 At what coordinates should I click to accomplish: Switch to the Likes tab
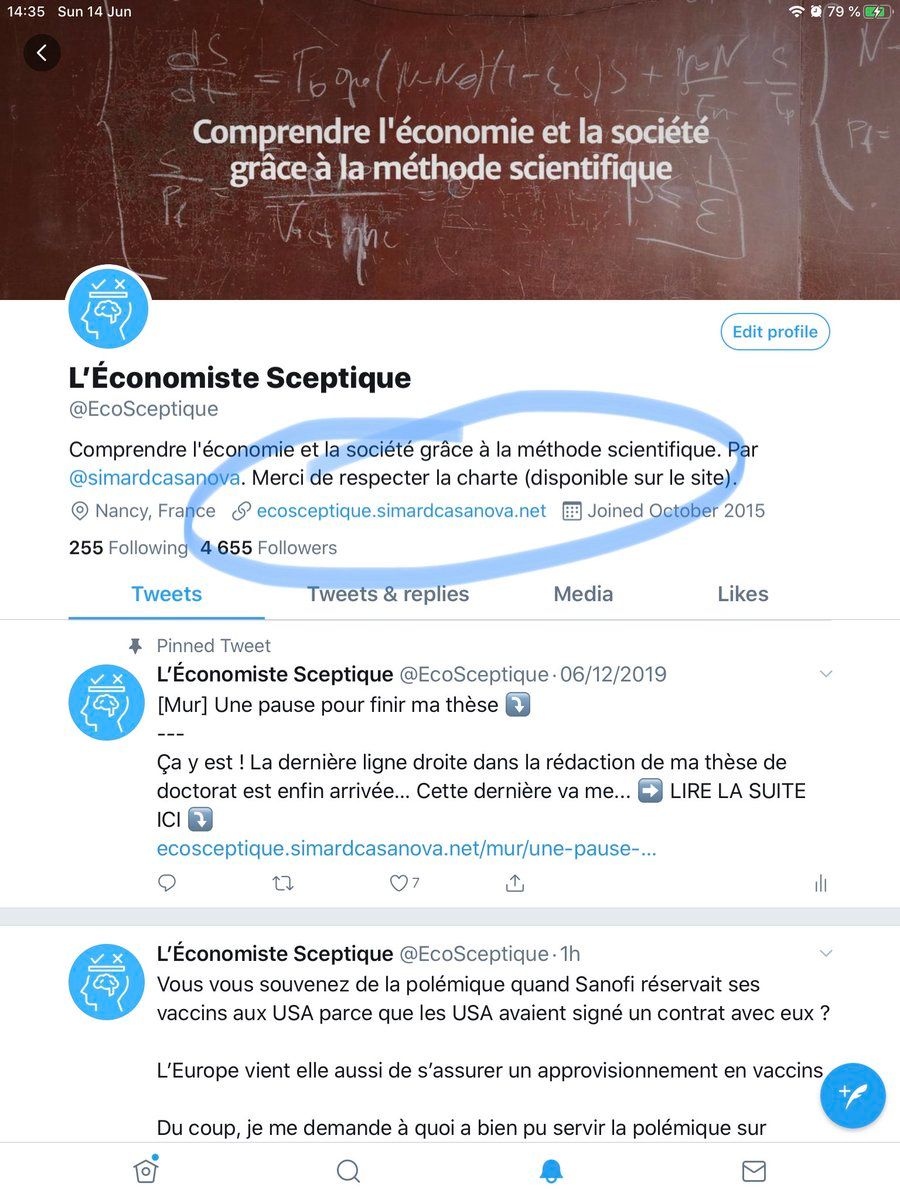[743, 594]
